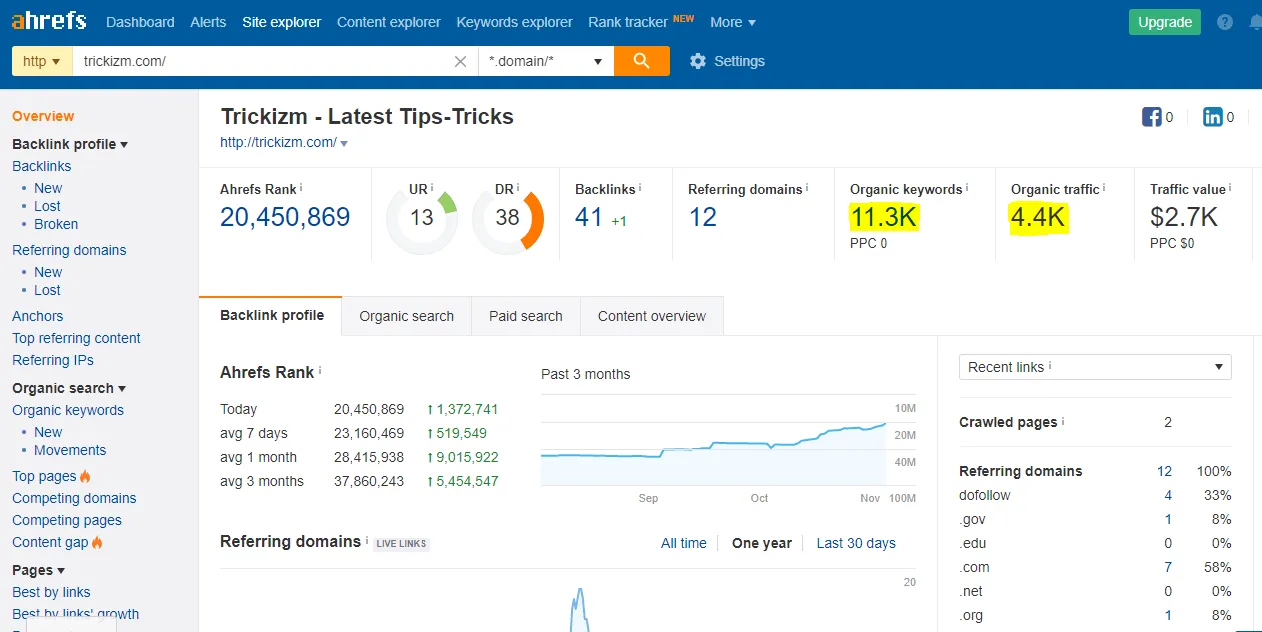This screenshot has width=1262, height=632.
Task: Select Last 30 days range
Action: (856, 543)
